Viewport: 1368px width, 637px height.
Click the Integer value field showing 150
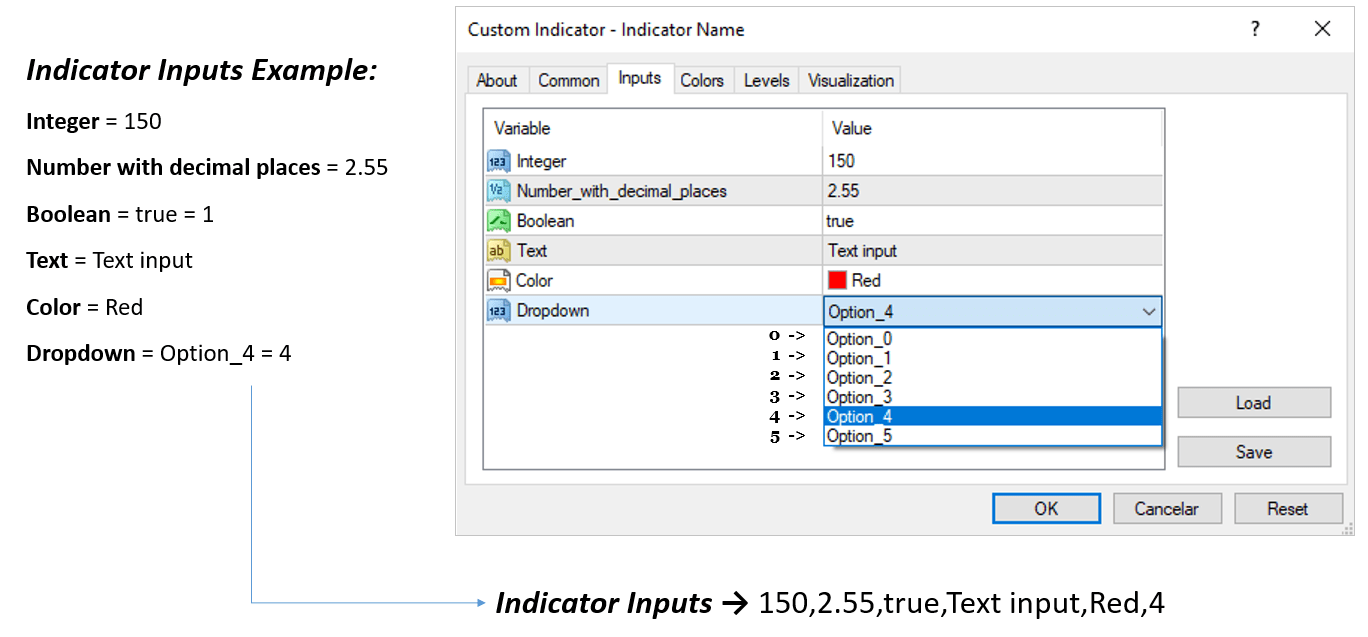(900, 160)
